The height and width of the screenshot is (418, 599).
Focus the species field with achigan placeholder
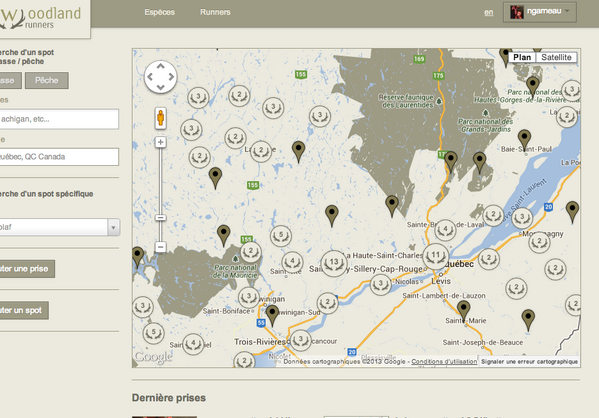point(58,119)
